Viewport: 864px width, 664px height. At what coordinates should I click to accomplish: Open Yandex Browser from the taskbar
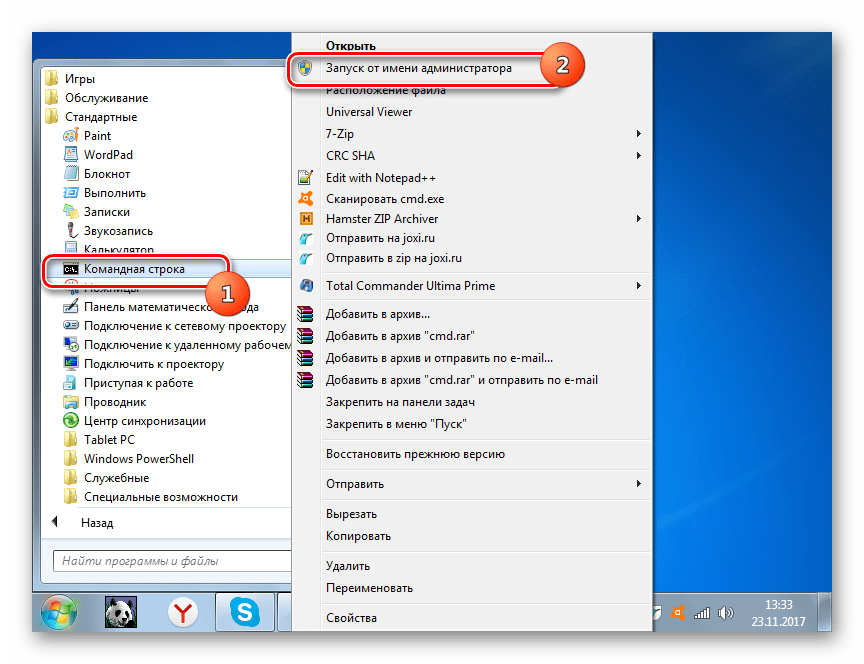click(182, 612)
